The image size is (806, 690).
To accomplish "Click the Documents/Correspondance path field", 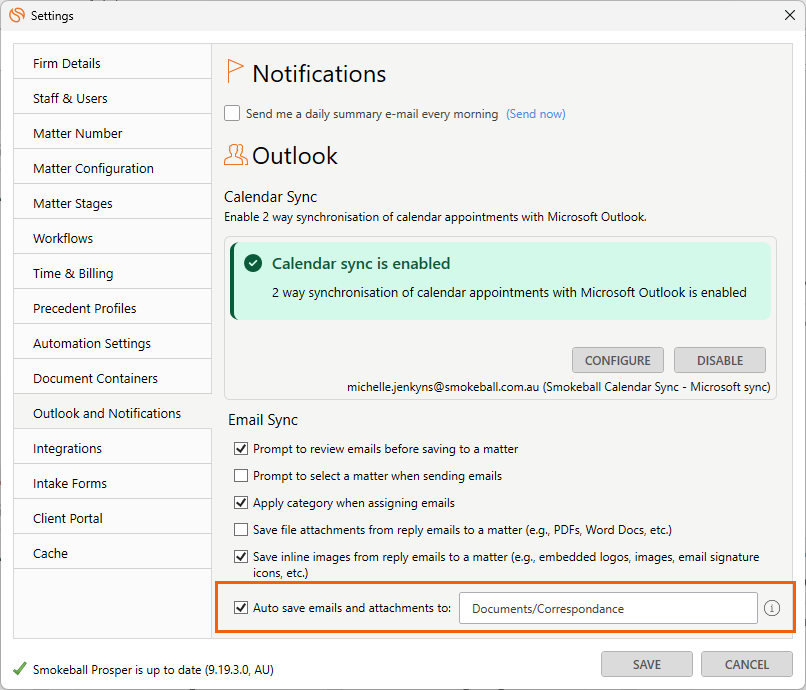I will (608, 608).
